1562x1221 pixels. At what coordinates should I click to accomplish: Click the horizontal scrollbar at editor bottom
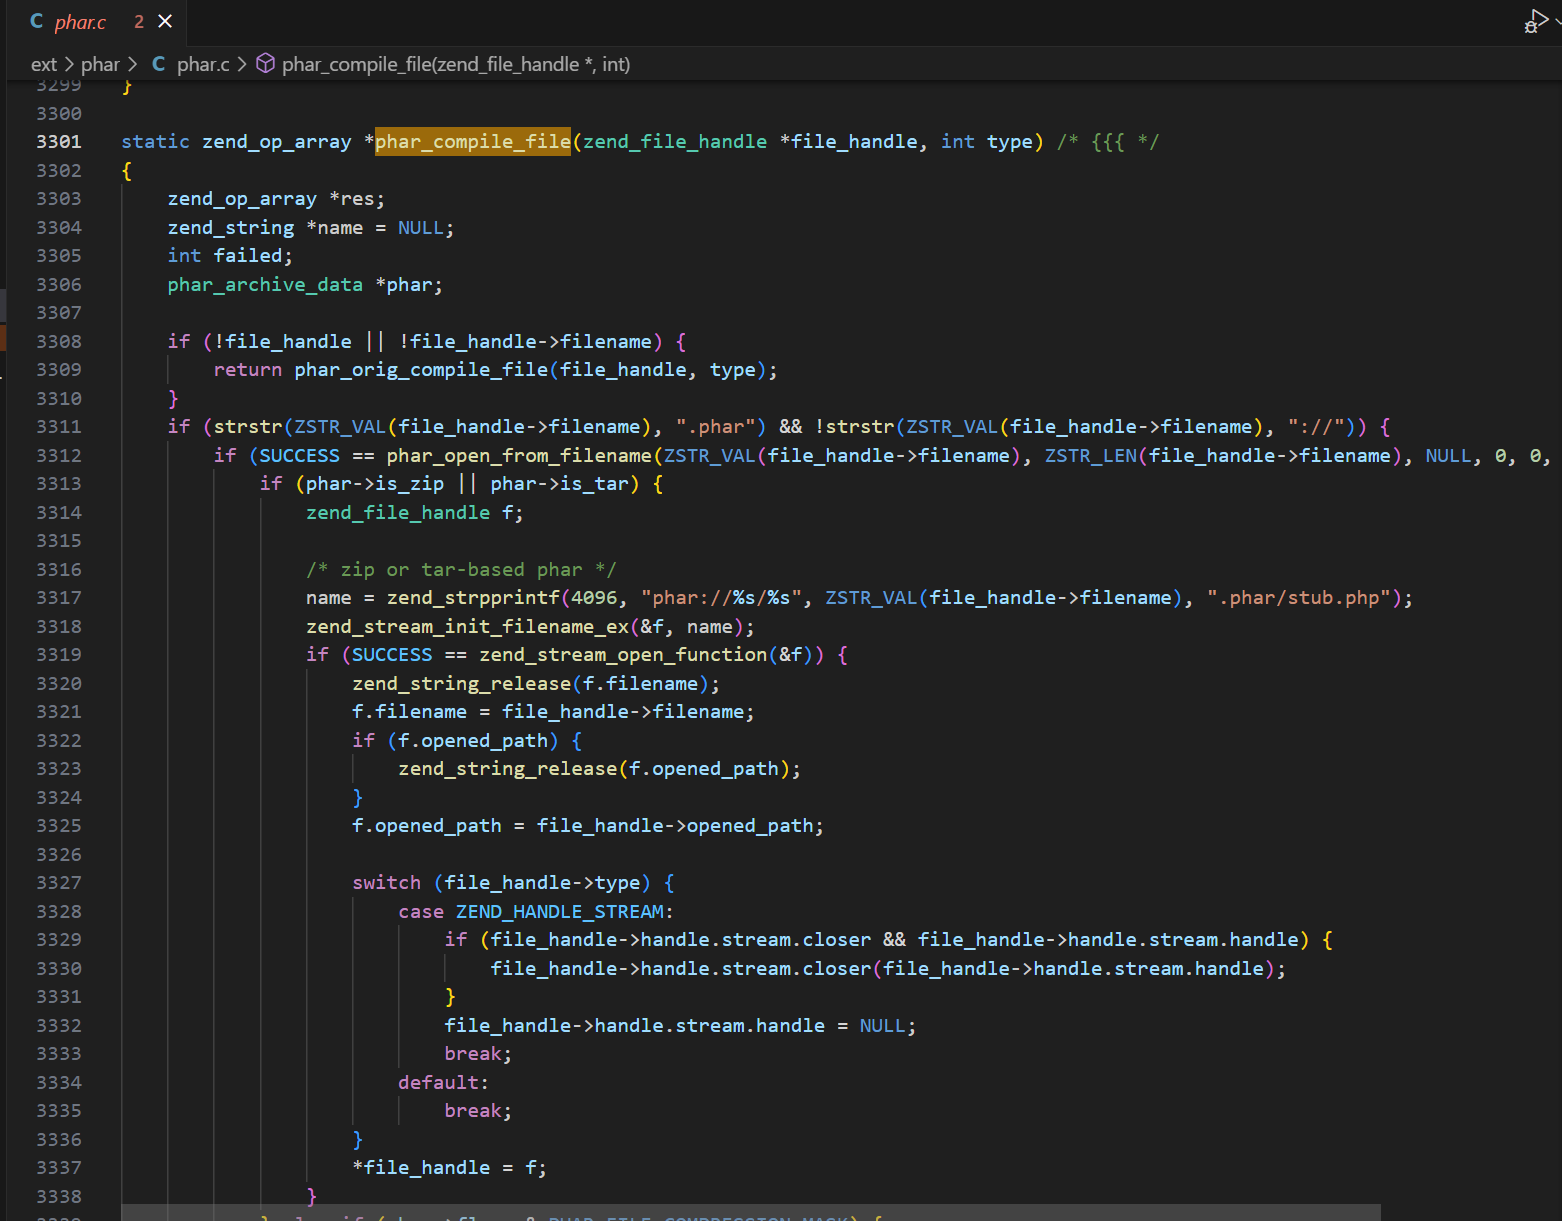(750, 1212)
